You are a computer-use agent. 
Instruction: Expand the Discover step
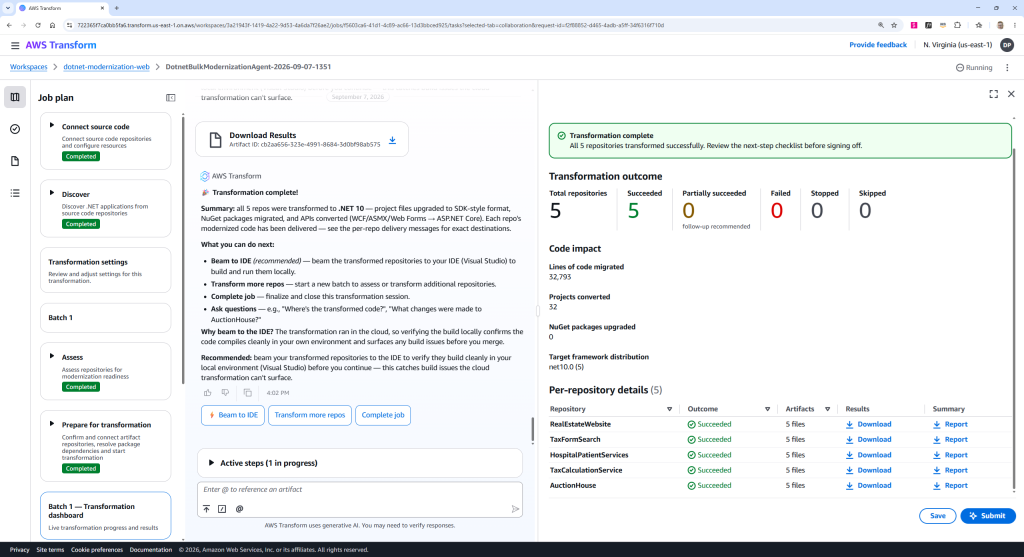[52, 193]
